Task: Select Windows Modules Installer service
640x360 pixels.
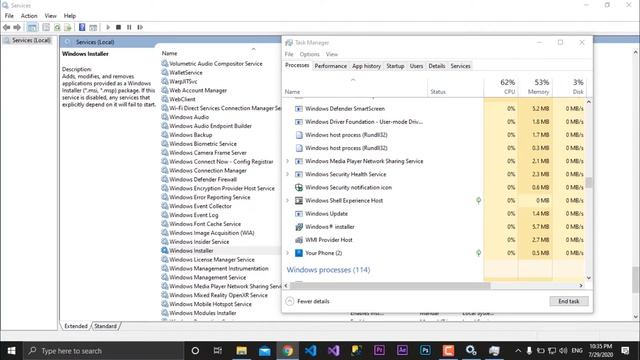Action: (202, 313)
